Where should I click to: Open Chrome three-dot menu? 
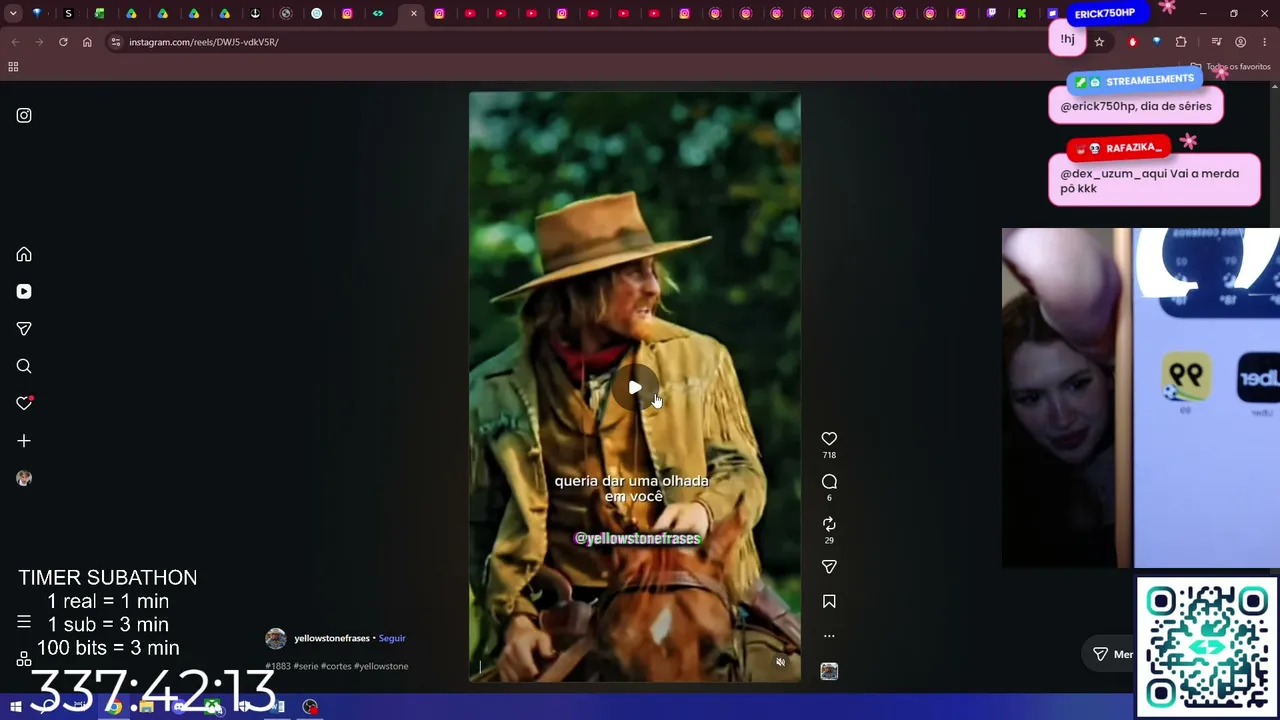pyautogui.click(x=1265, y=42)
